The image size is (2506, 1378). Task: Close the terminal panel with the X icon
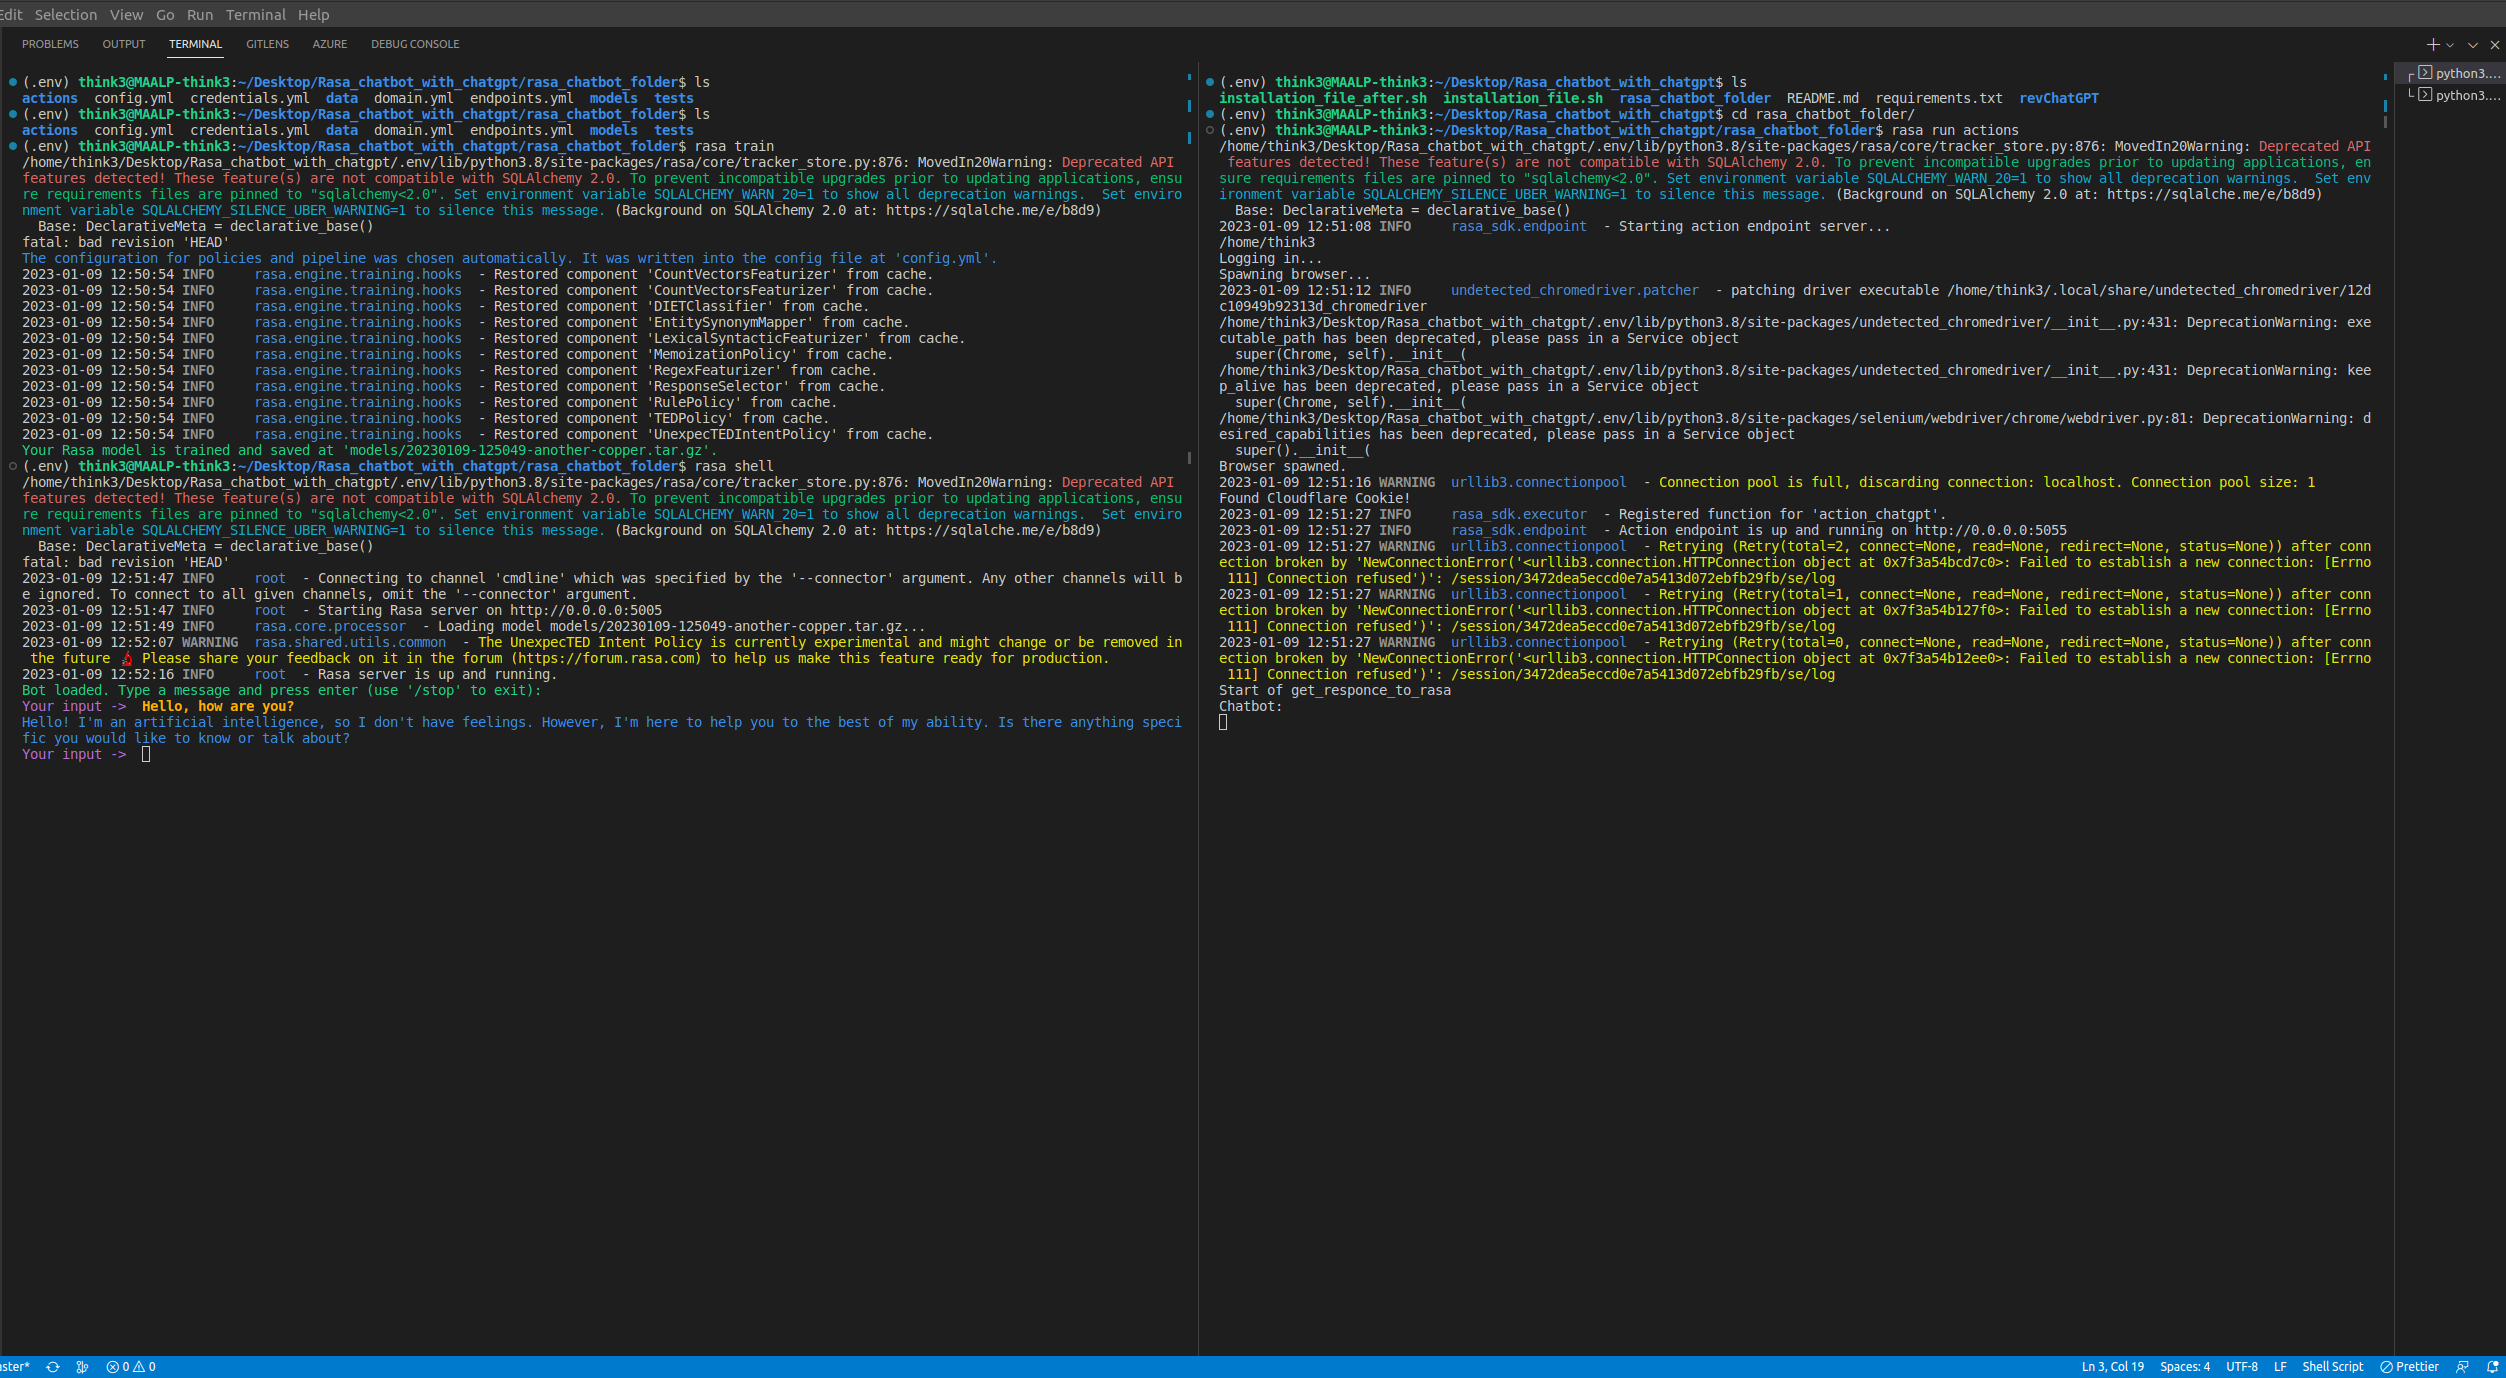click(2495, 45)
